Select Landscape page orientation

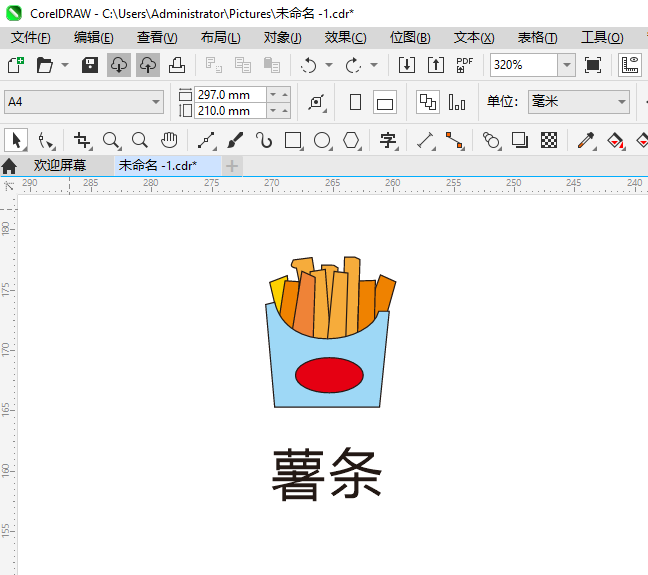click(385, 102)
